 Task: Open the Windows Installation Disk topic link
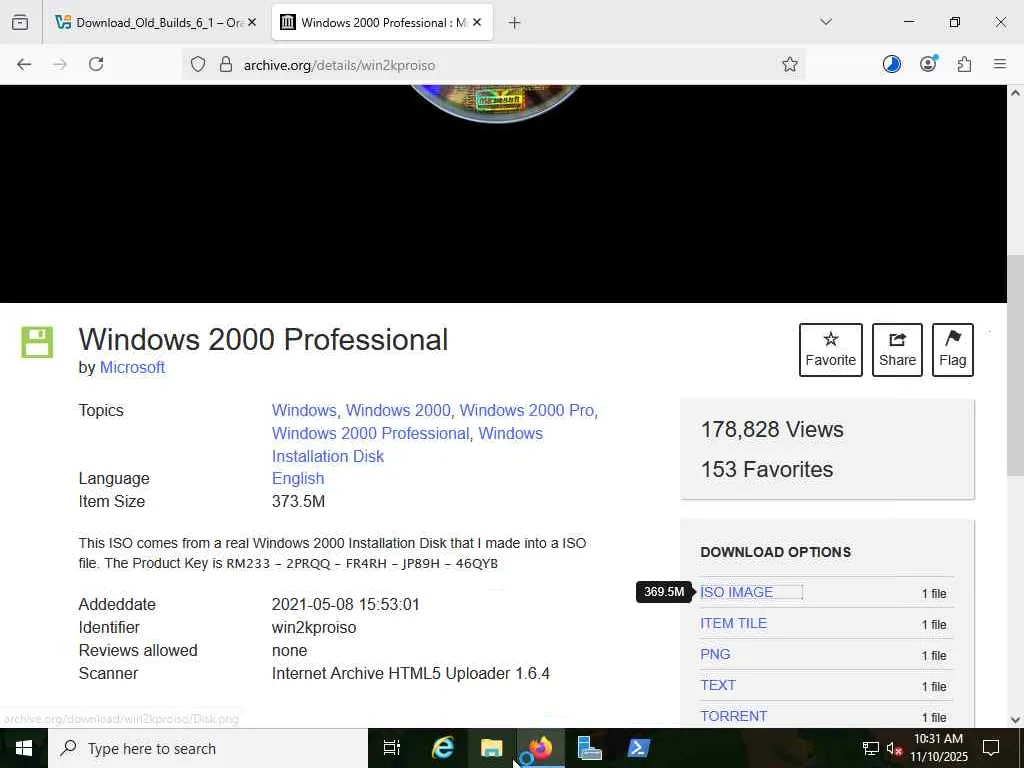tap(407, 445)
